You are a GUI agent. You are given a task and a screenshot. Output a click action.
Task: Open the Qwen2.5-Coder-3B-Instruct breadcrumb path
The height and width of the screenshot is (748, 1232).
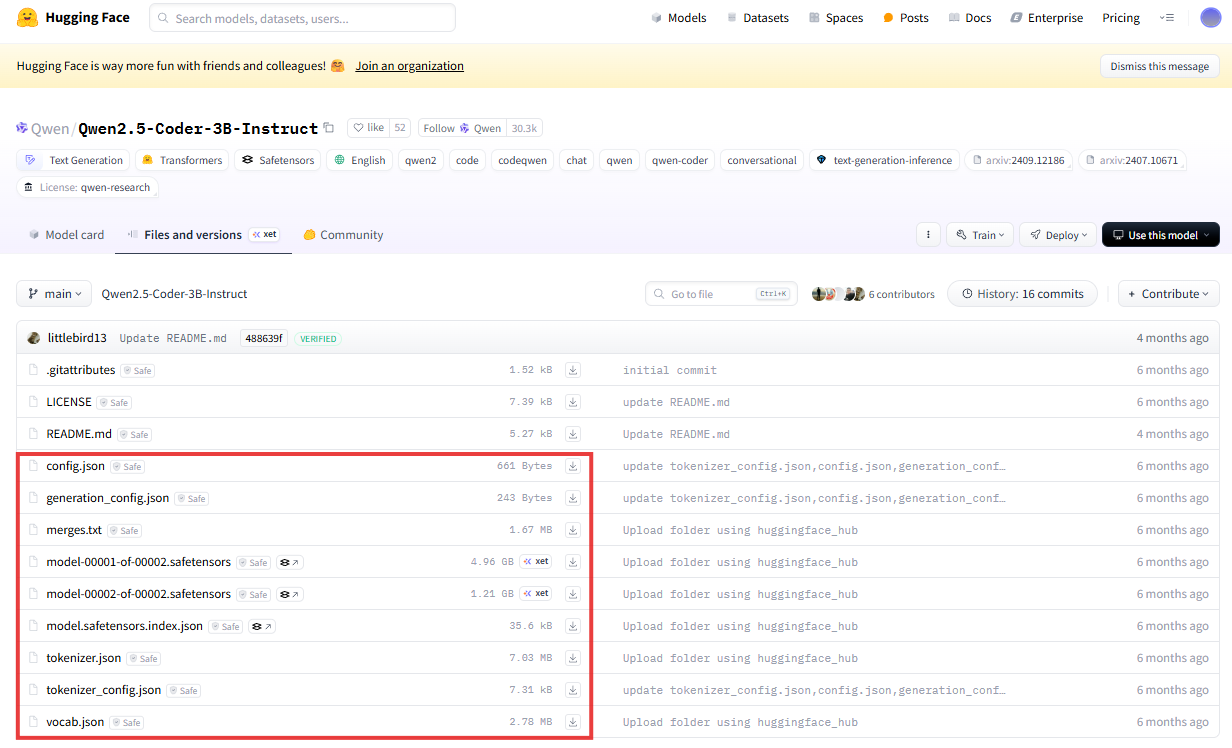pos(174,294)
